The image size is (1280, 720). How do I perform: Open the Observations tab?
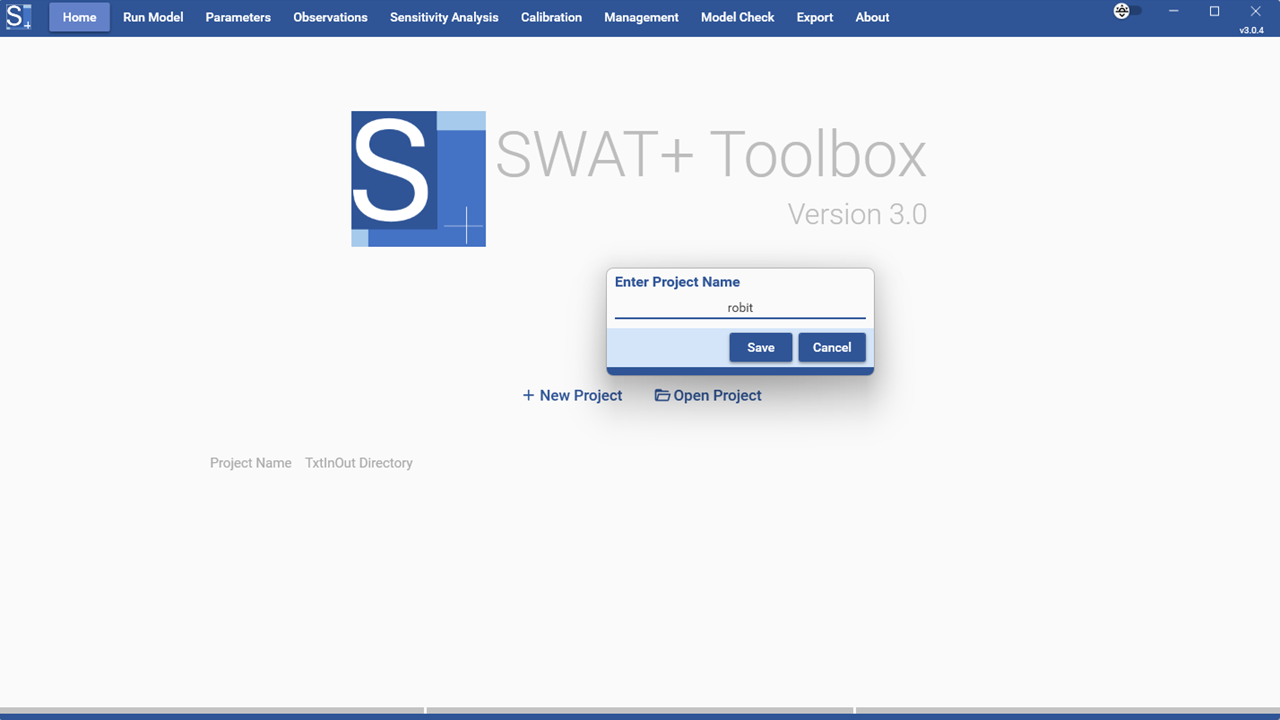pos(330,17)
